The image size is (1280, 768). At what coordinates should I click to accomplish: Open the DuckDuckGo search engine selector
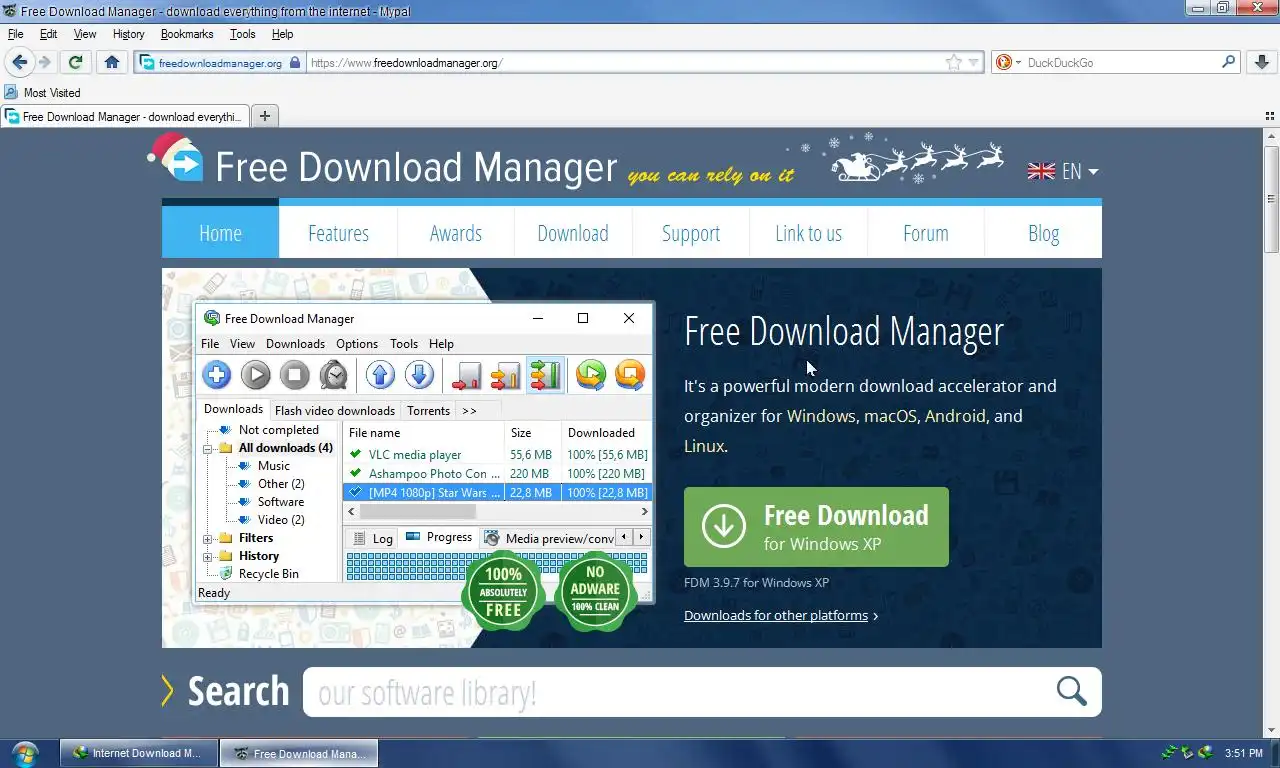[1006, 62]
